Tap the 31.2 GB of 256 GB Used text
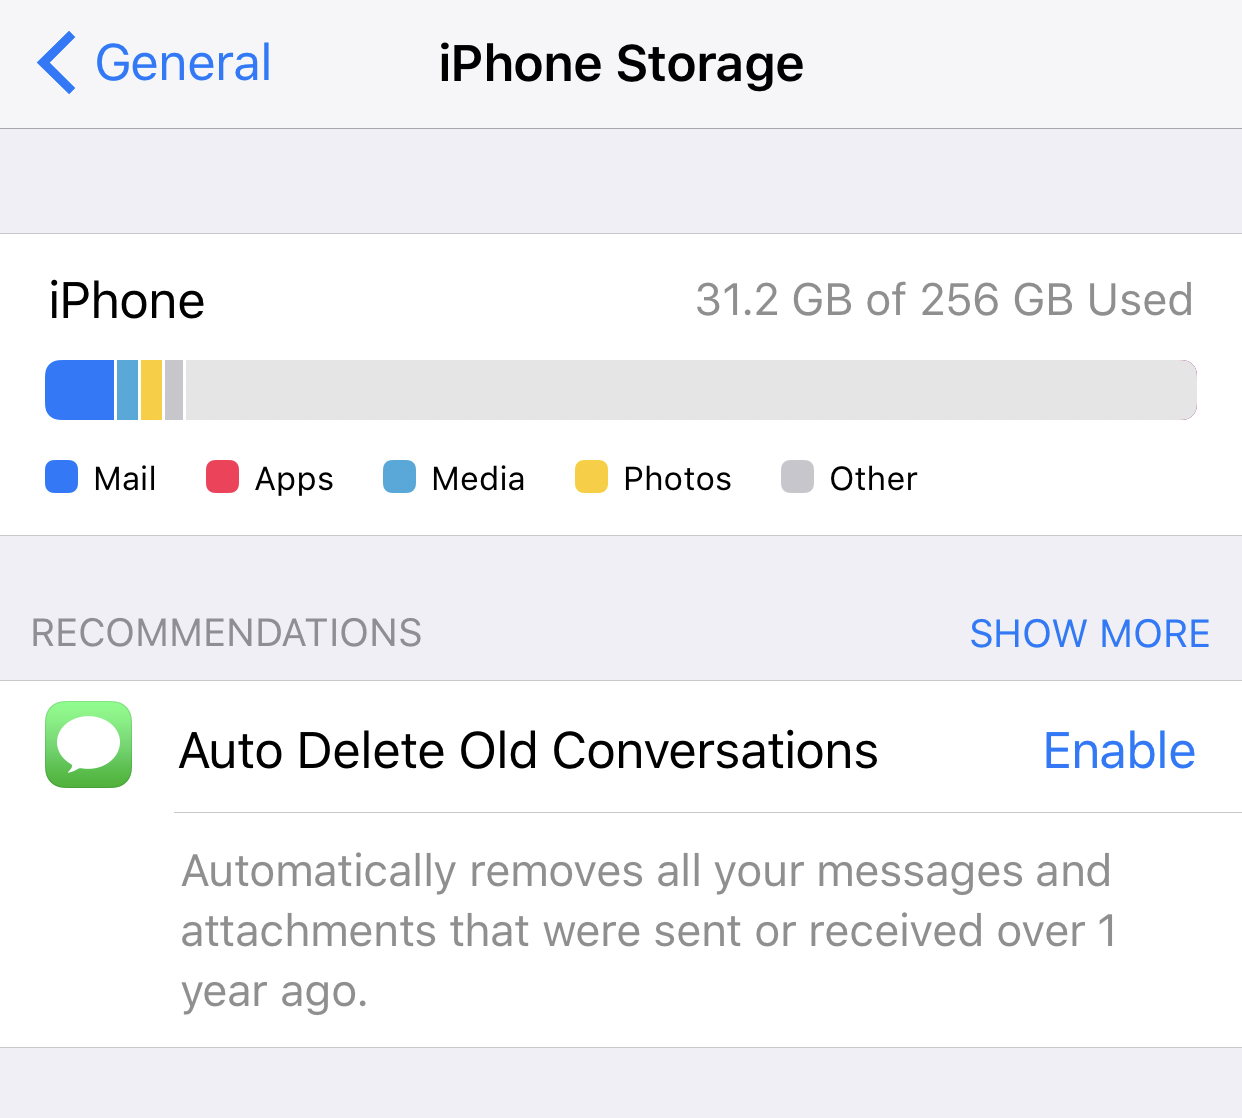 tap(944, 300)
